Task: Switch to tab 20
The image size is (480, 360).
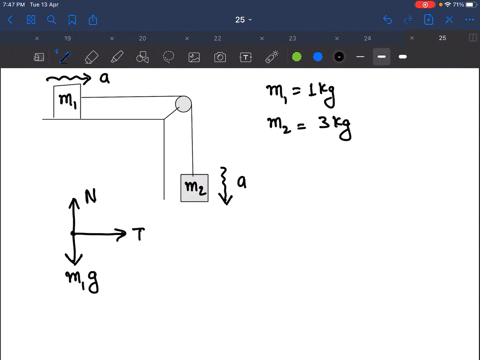Action: (x=143, y=38)
